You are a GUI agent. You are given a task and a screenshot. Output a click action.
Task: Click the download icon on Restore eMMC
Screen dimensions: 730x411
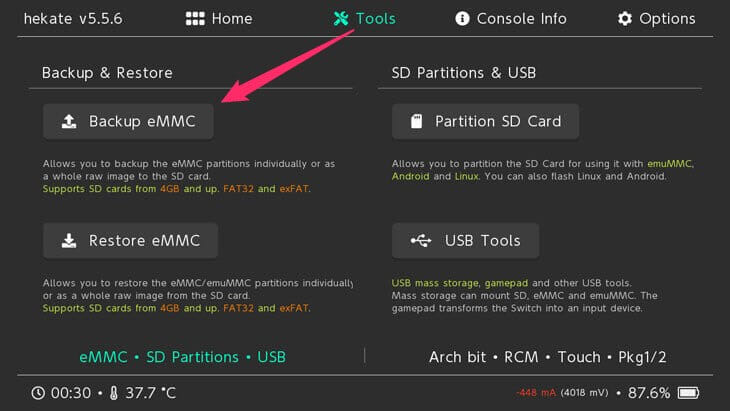coord(69,241)
